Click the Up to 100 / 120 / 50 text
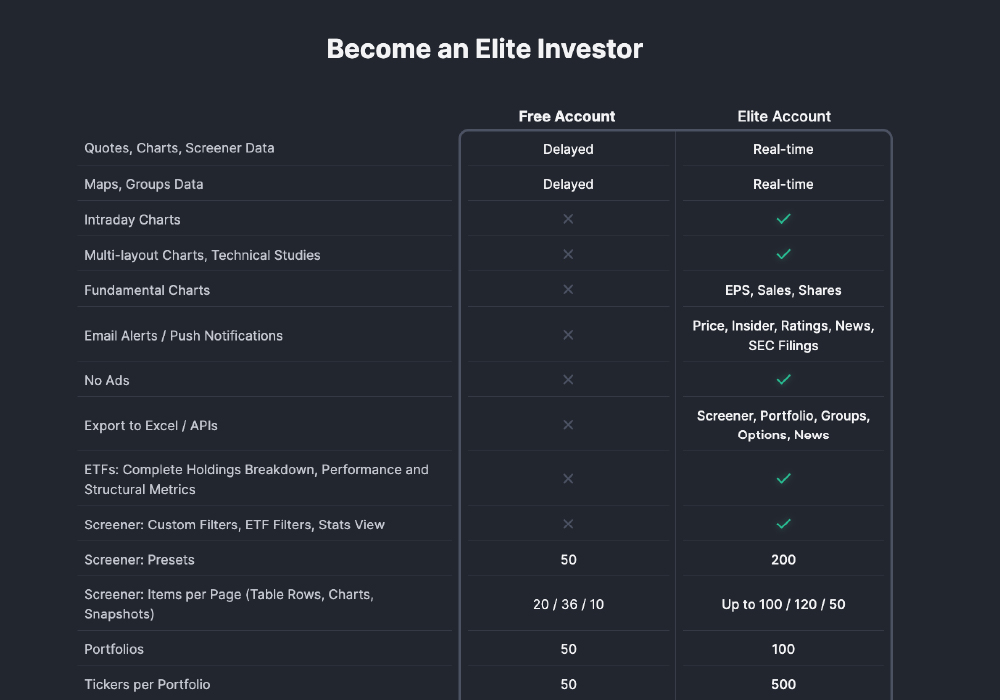 pyautogui.click(x=783, y=605)
